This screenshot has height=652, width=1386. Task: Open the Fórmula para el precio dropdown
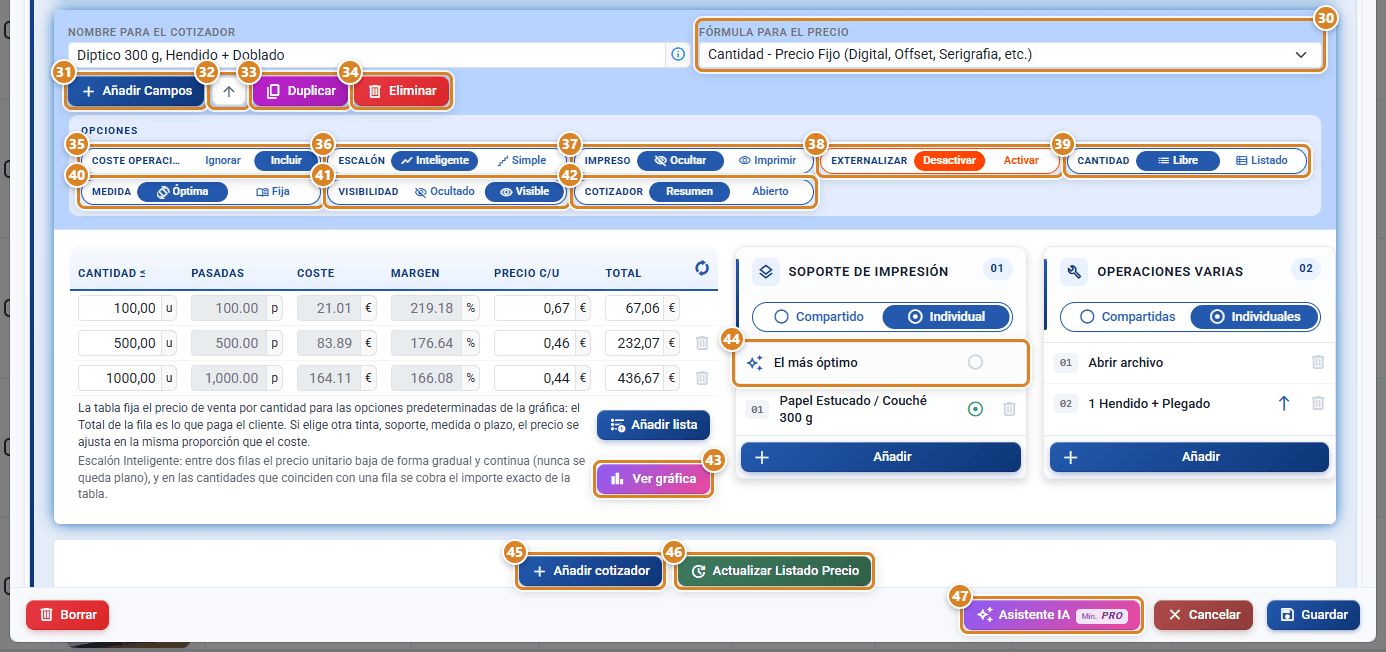point(1010,54)
